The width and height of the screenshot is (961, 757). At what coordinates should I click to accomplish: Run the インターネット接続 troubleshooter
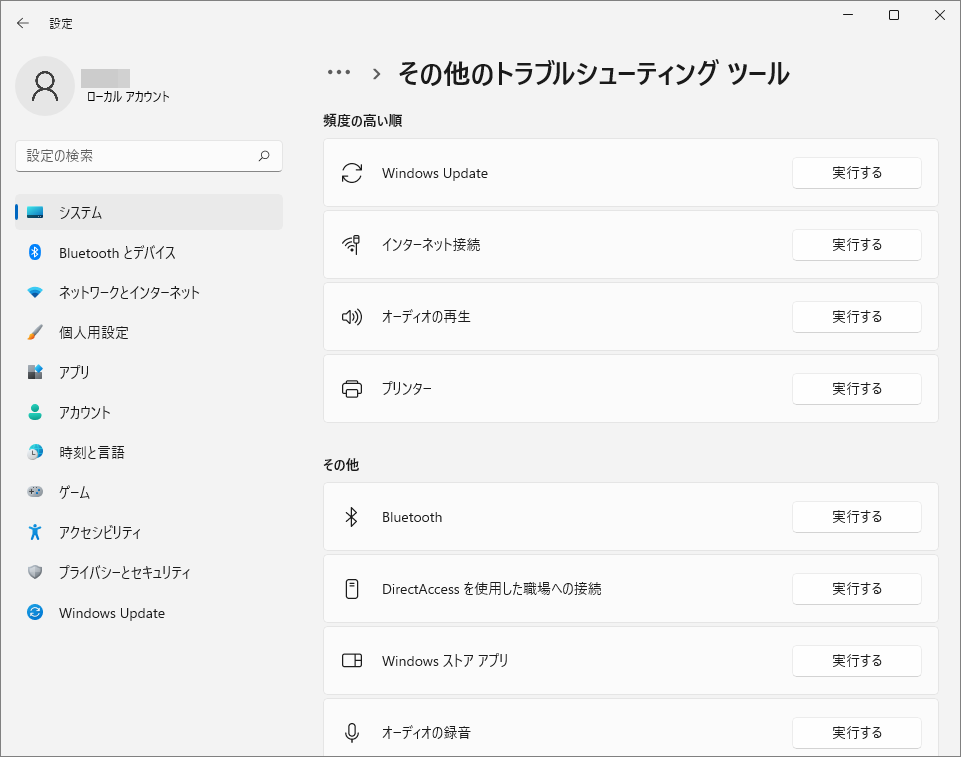click(x=856, y=245)
